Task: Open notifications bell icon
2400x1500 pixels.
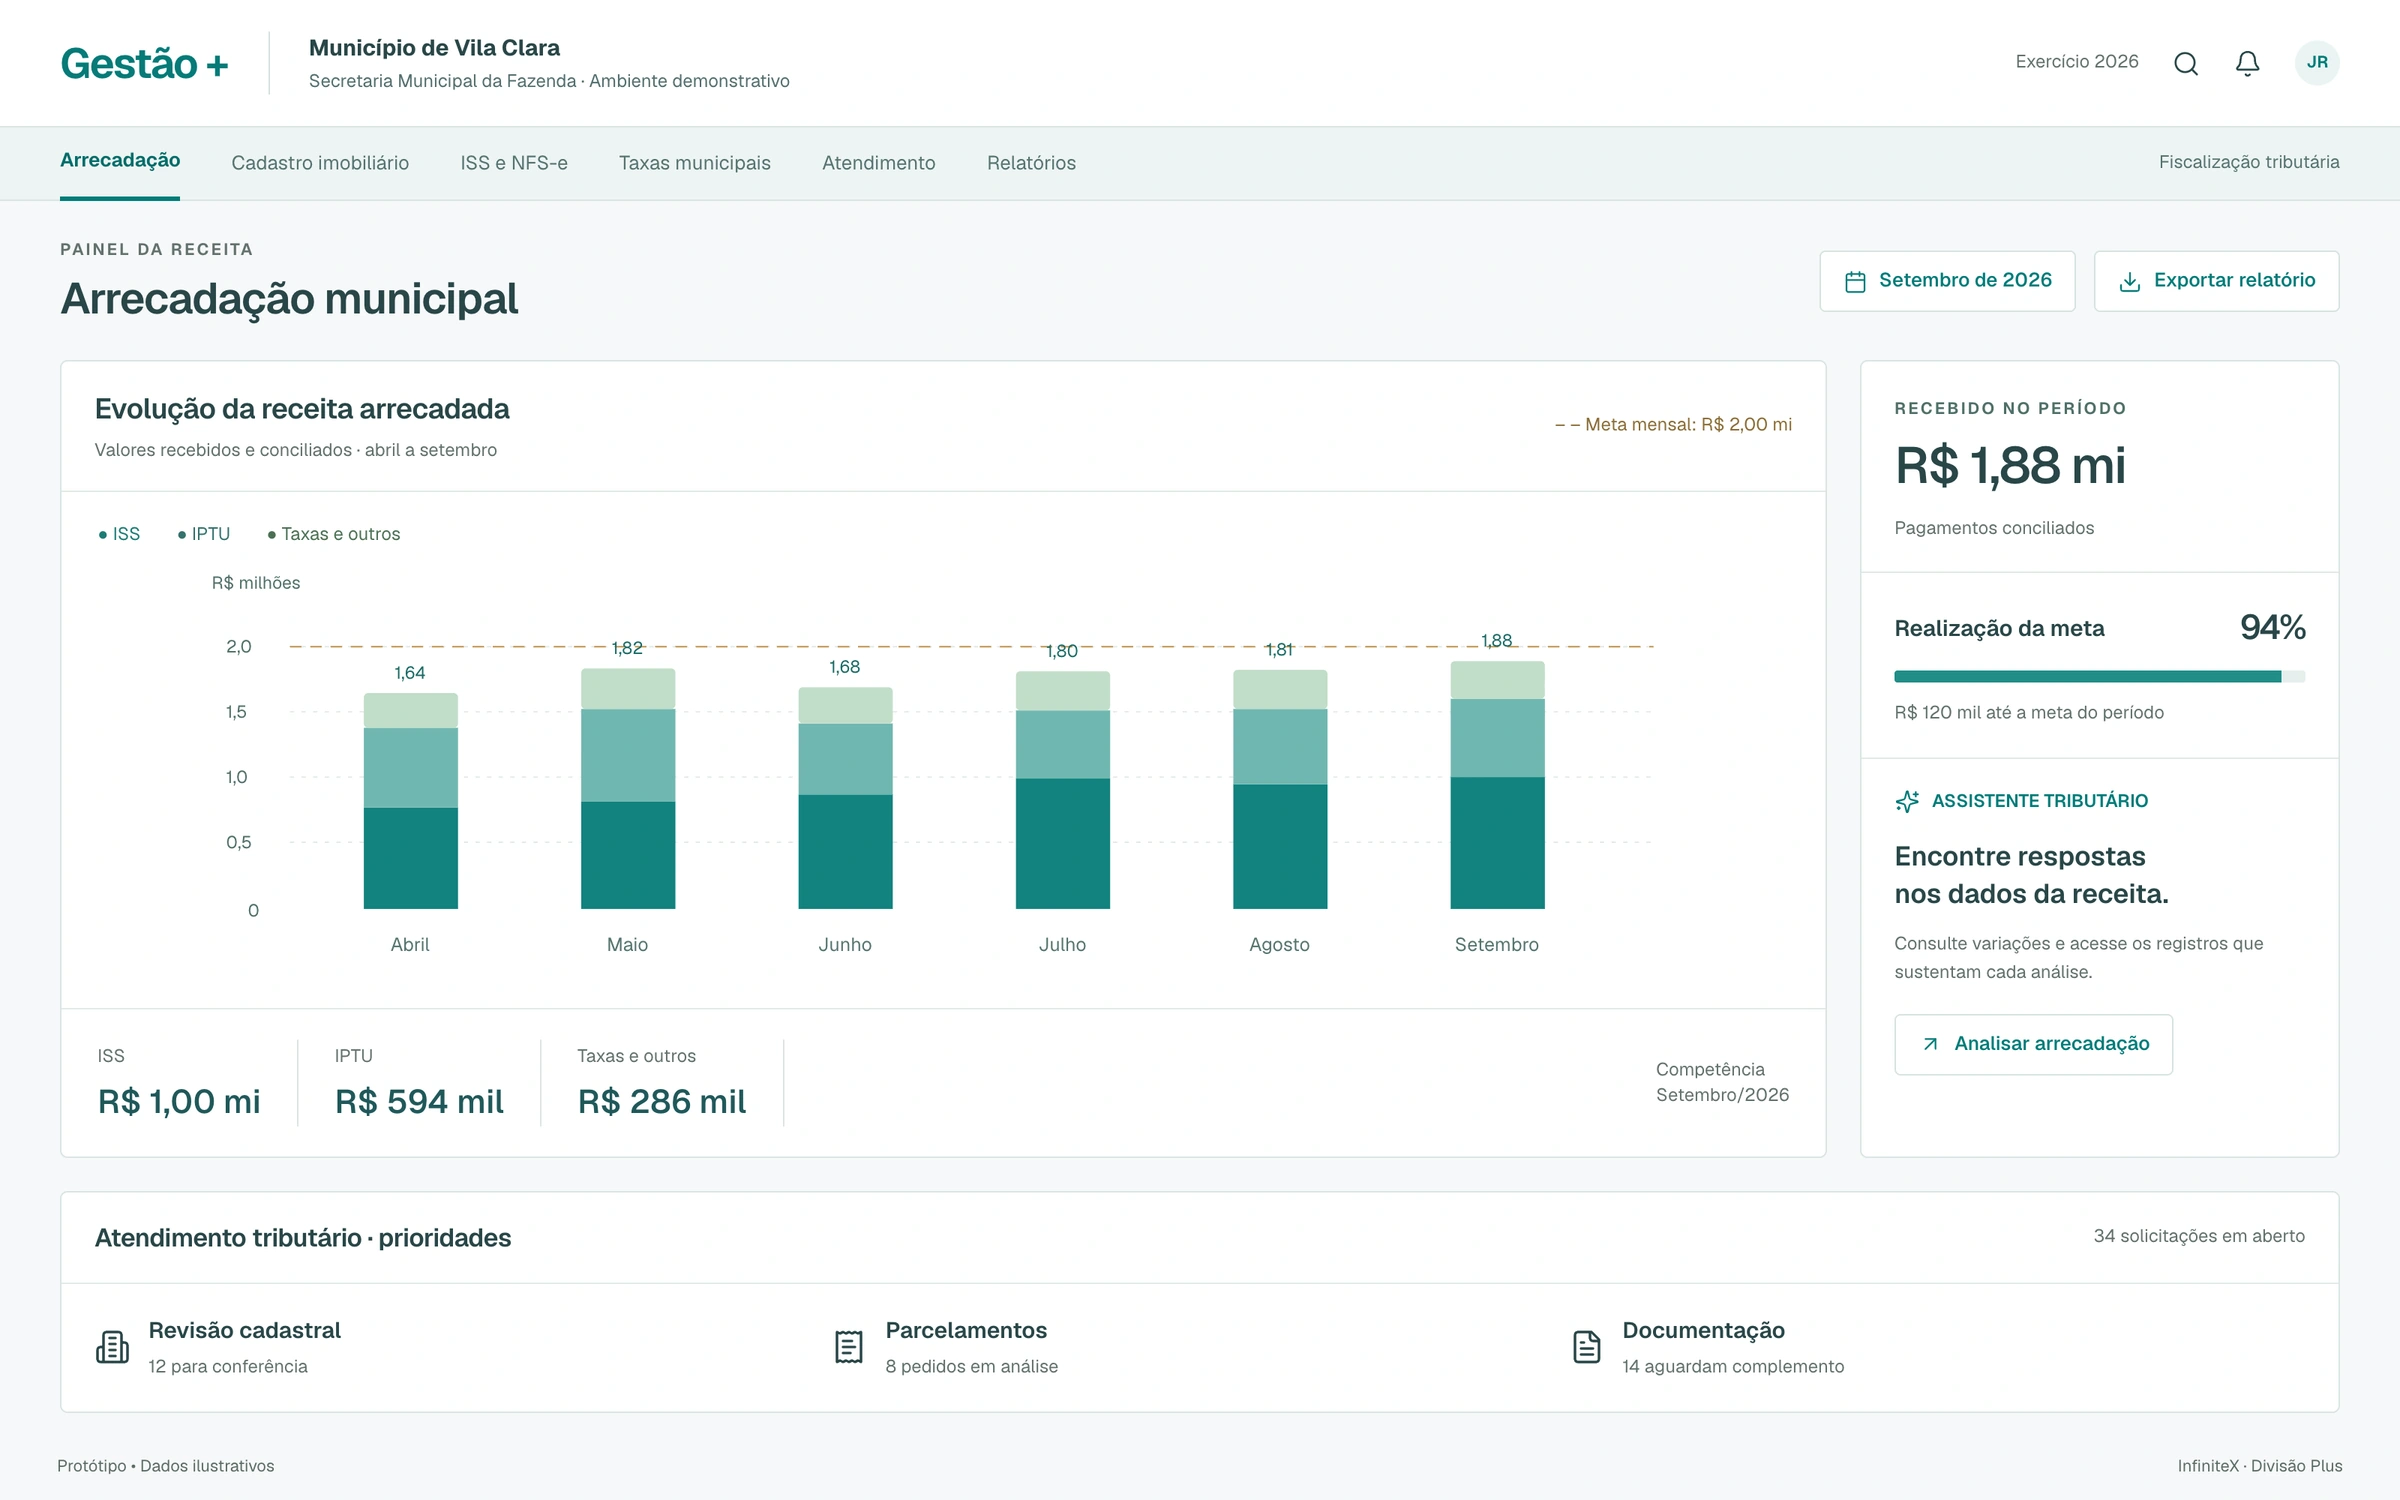Action: pos(2247,63)
